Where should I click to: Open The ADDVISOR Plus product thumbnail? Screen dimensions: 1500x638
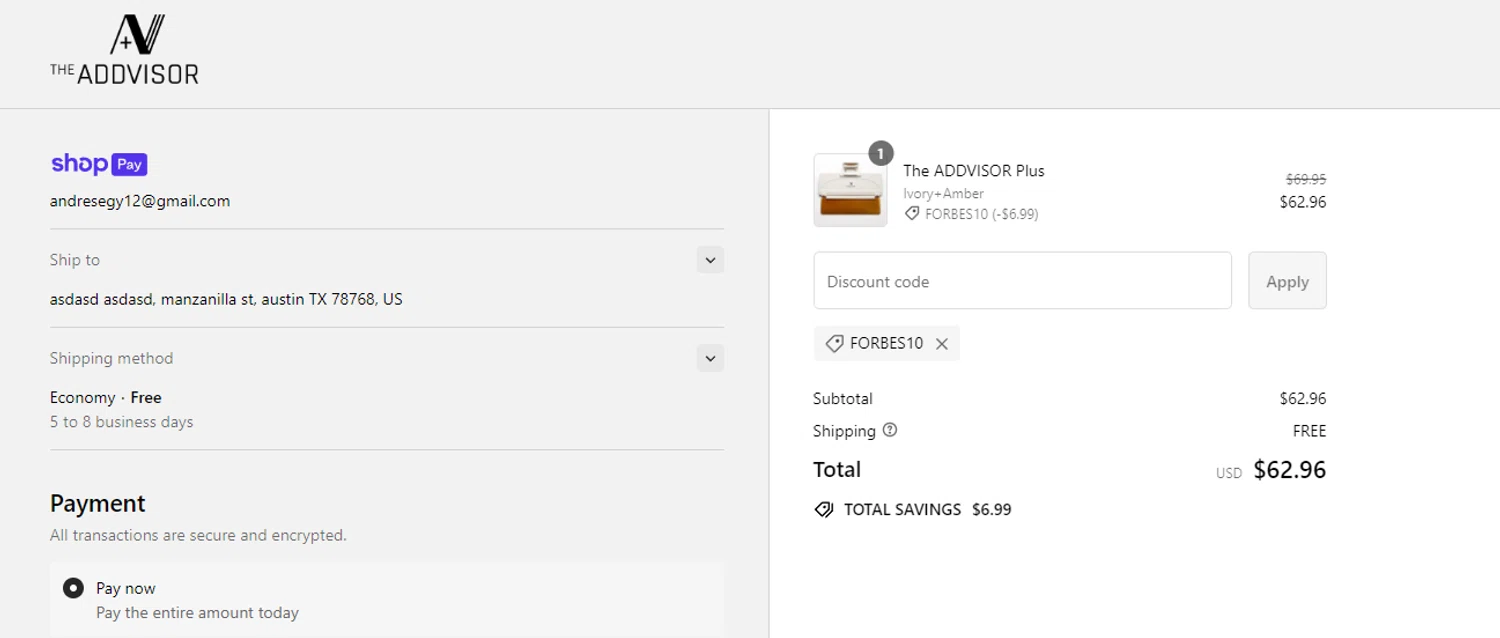coord(850,190)
